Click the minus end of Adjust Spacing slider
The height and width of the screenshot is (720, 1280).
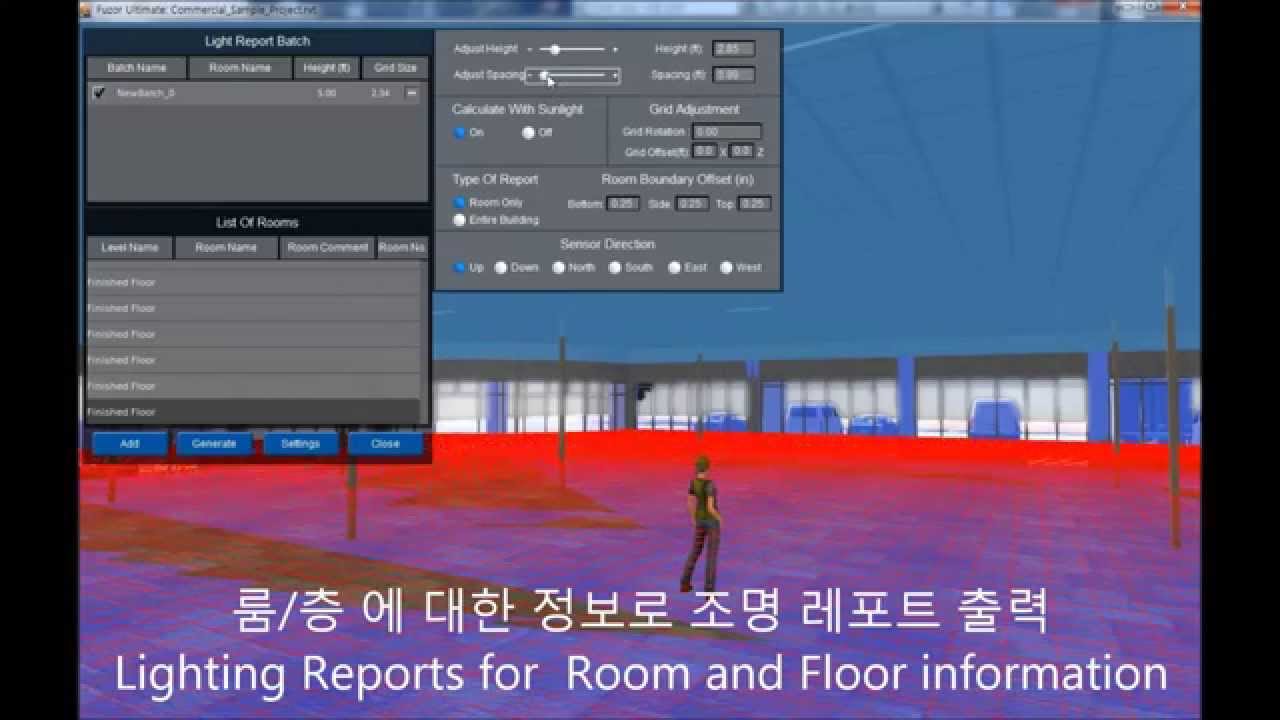[529, 75]
